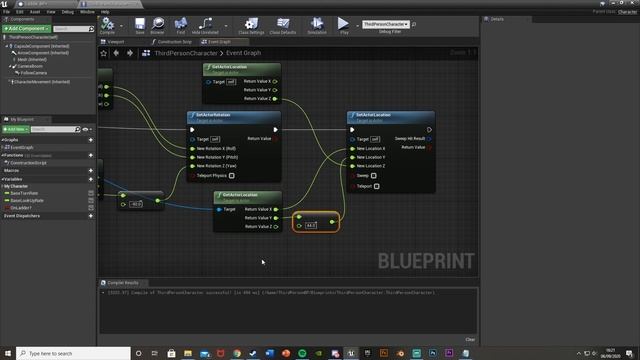Open the Hide Unrelated options dropdown arrow

(x=226, y=26)
